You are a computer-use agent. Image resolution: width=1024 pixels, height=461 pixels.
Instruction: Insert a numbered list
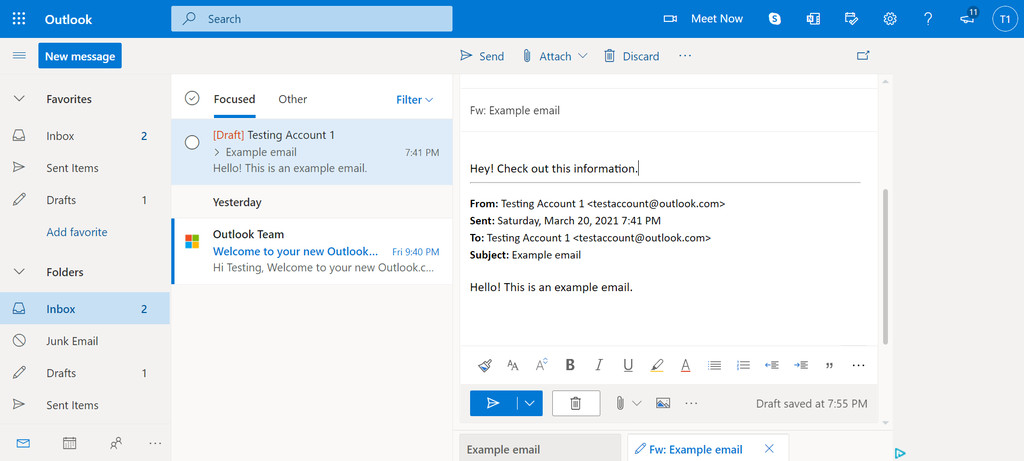click(x=743, y=365)
